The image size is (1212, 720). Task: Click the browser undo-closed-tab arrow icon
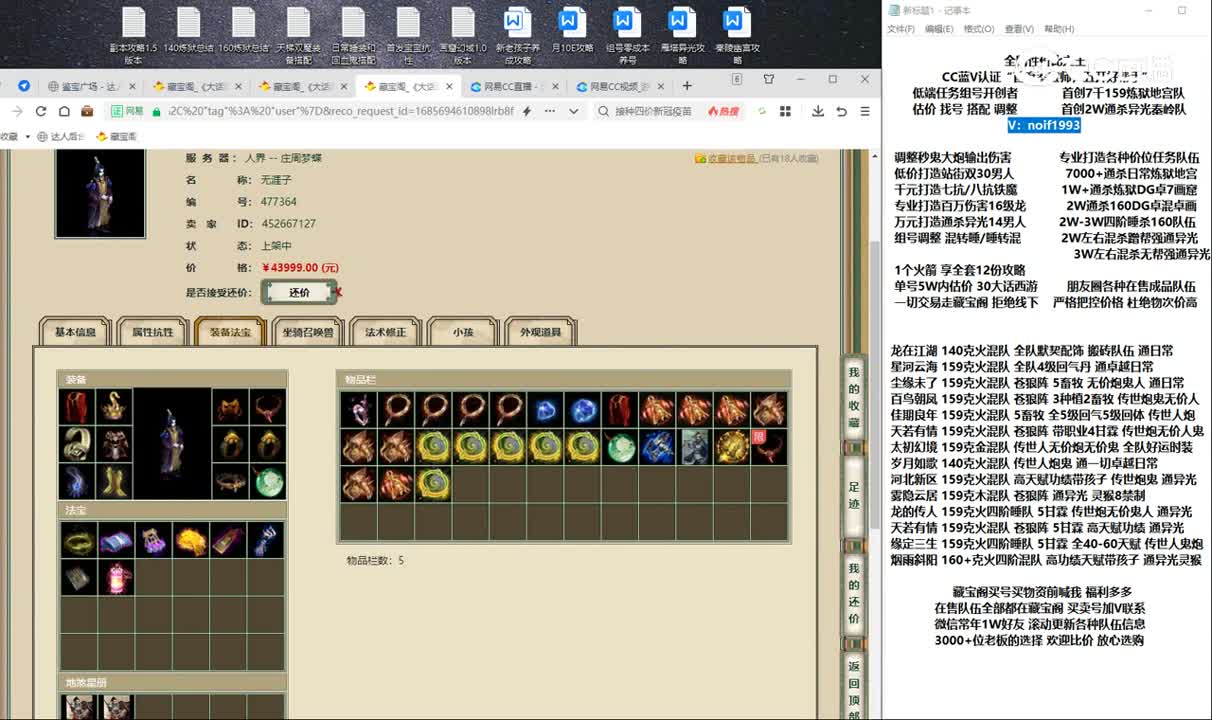click(841, 111)
